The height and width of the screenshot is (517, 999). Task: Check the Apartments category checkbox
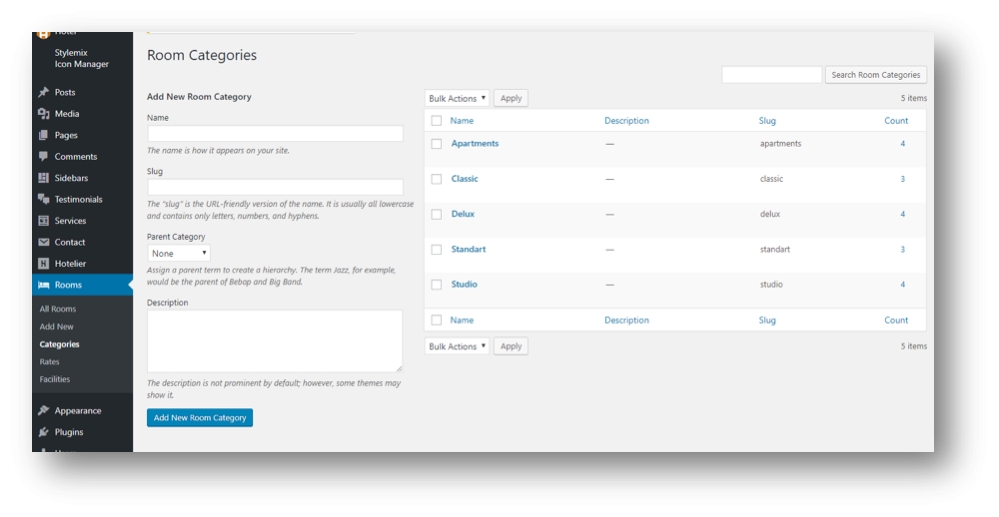[436, 144]
